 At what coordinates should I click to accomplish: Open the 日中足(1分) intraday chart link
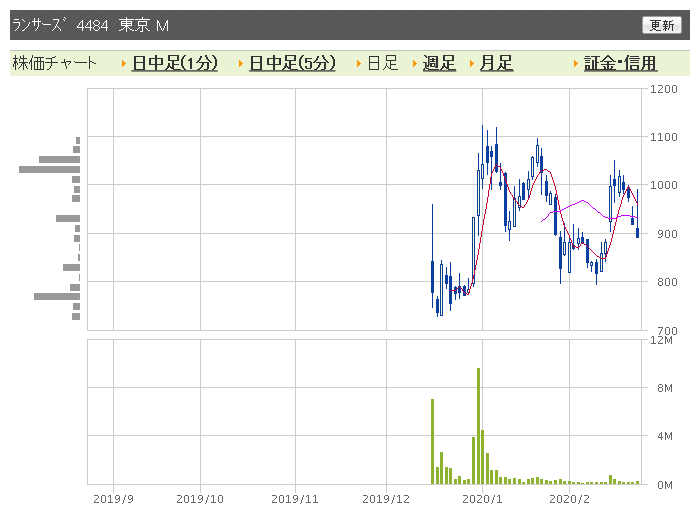[175, 63]
